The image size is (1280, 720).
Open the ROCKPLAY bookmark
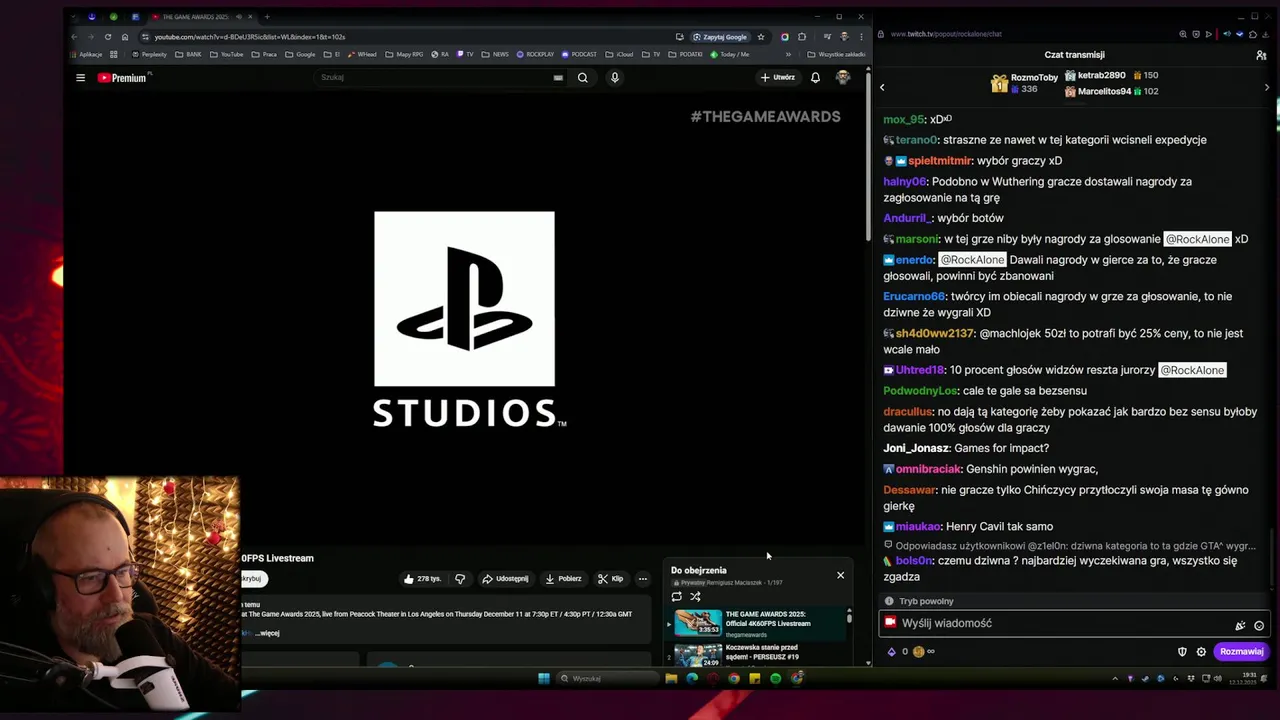coord(537,55)
